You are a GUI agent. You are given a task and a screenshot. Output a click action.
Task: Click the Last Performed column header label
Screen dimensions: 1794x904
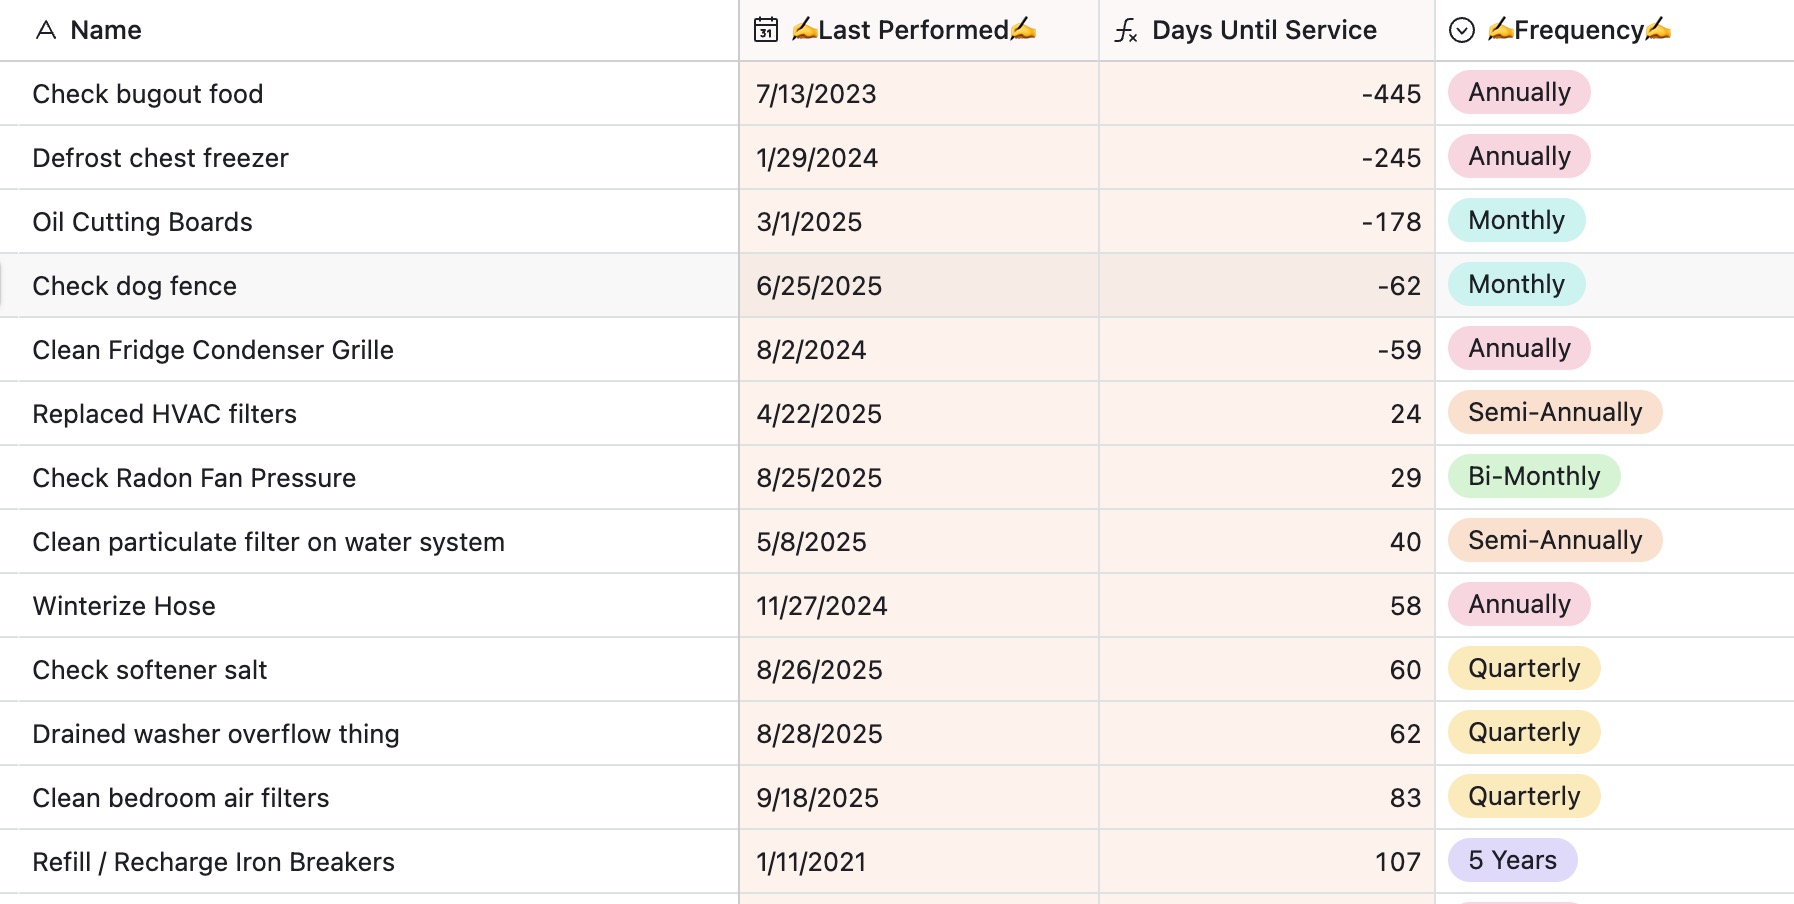[x=913, y=30]
